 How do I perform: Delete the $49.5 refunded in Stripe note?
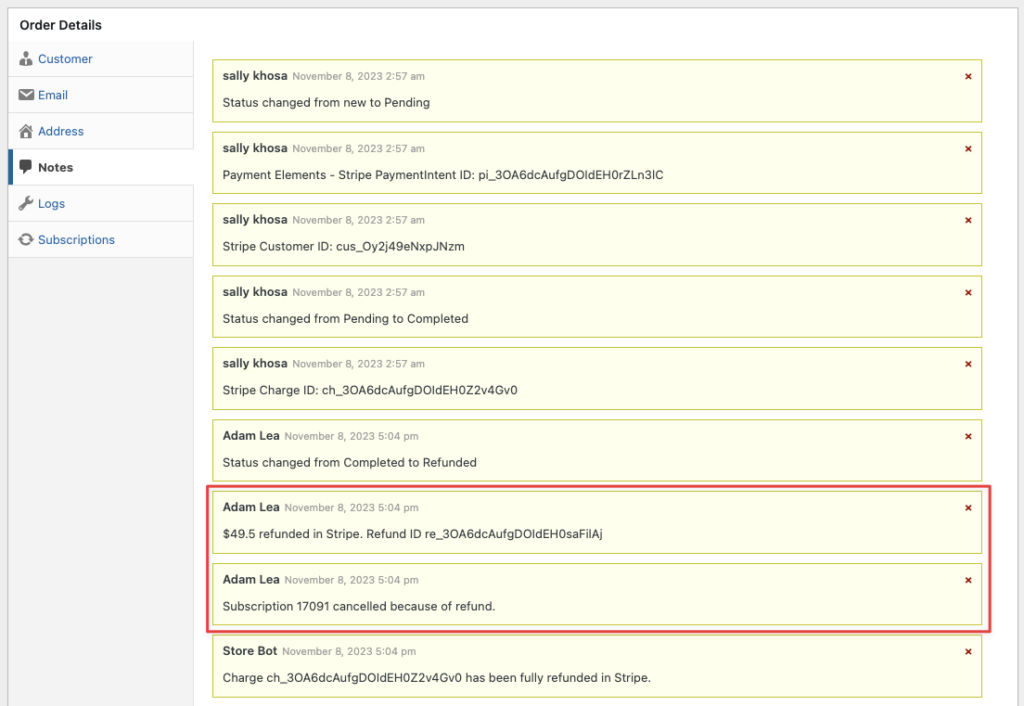tap(968, 508)
